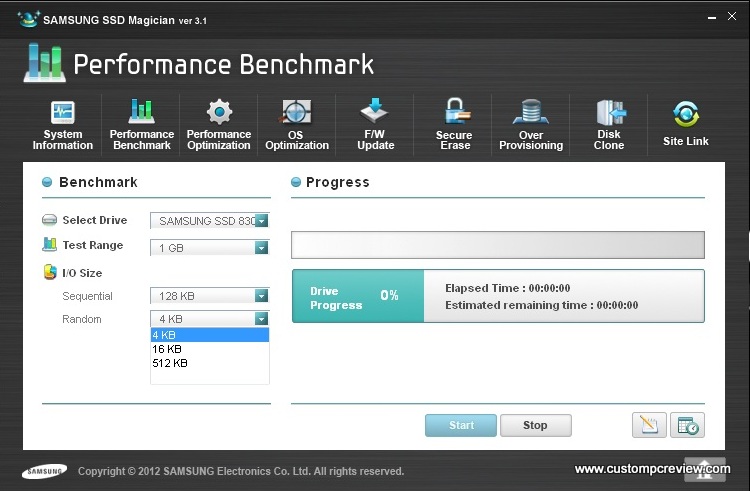Select 512 KB in Random list
Viewport: 750px width, 491px height.
click(210, 363)
